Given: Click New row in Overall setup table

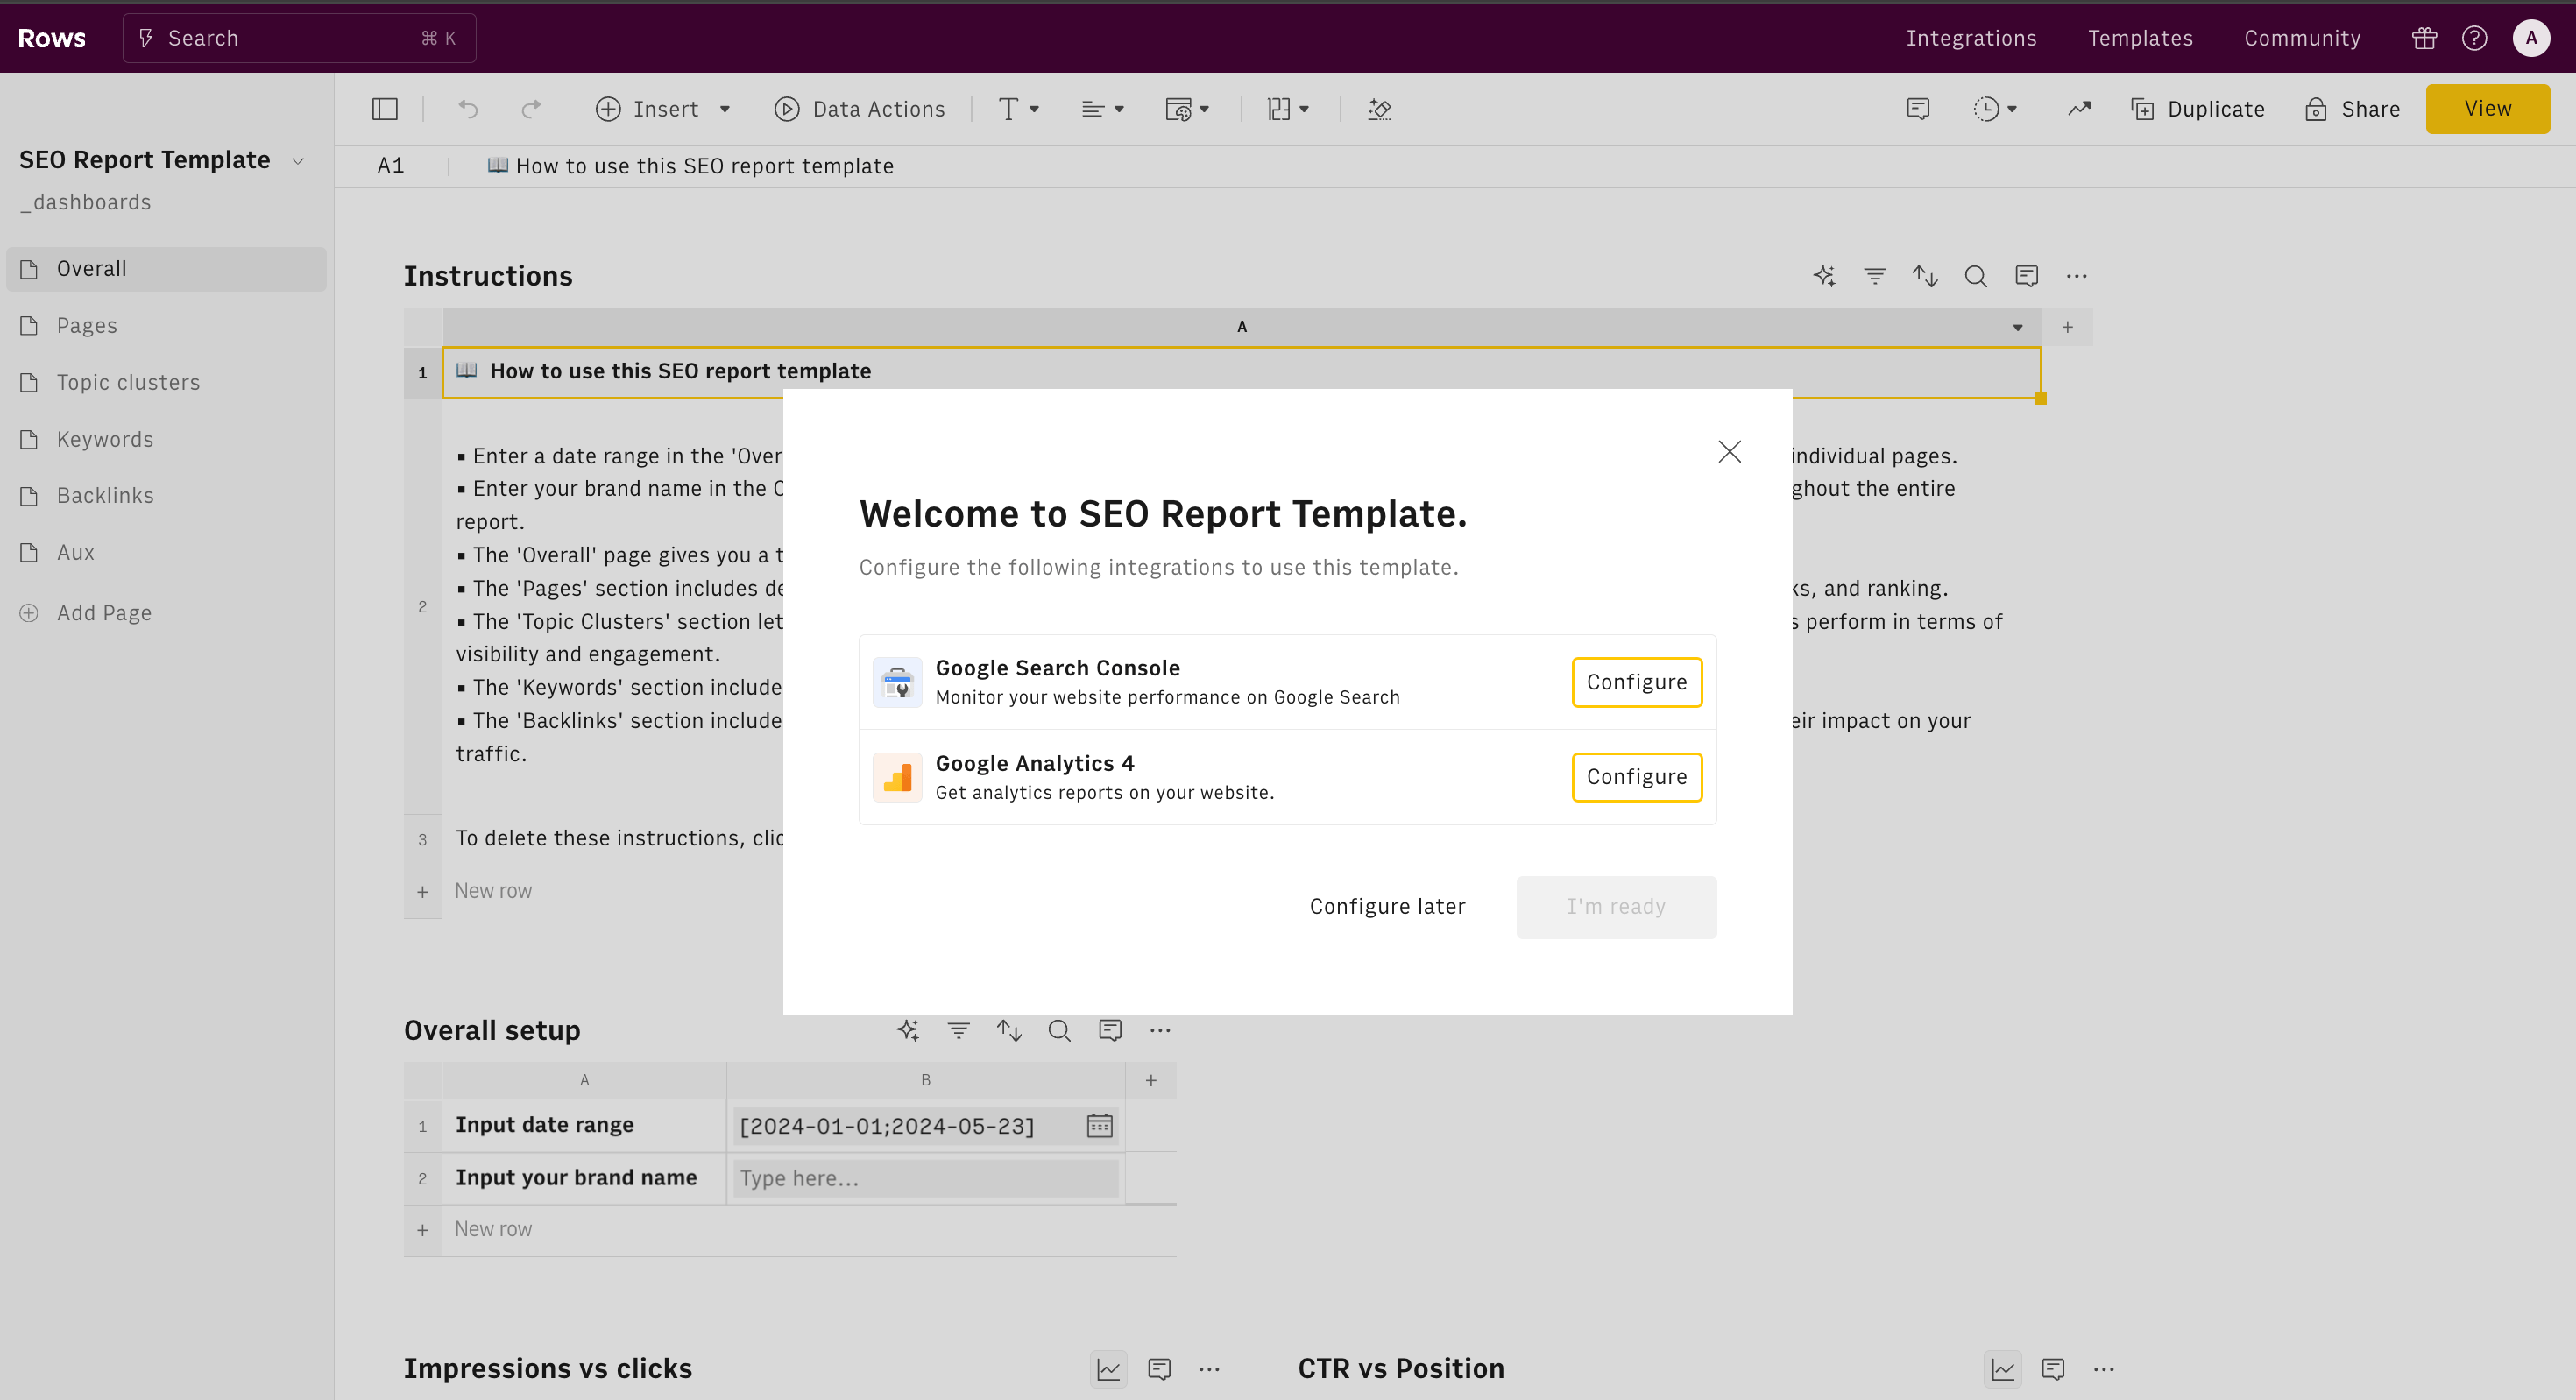Looking at the screenshot, I should [493, 1230].
